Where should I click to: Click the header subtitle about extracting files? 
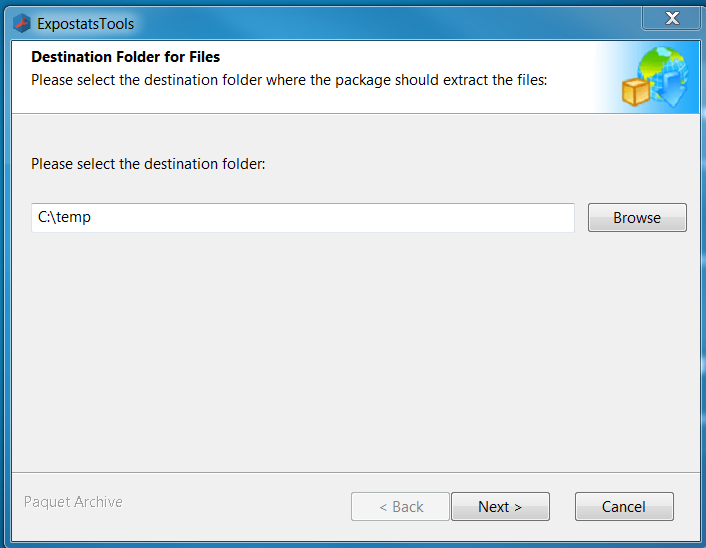pos(289,79)
